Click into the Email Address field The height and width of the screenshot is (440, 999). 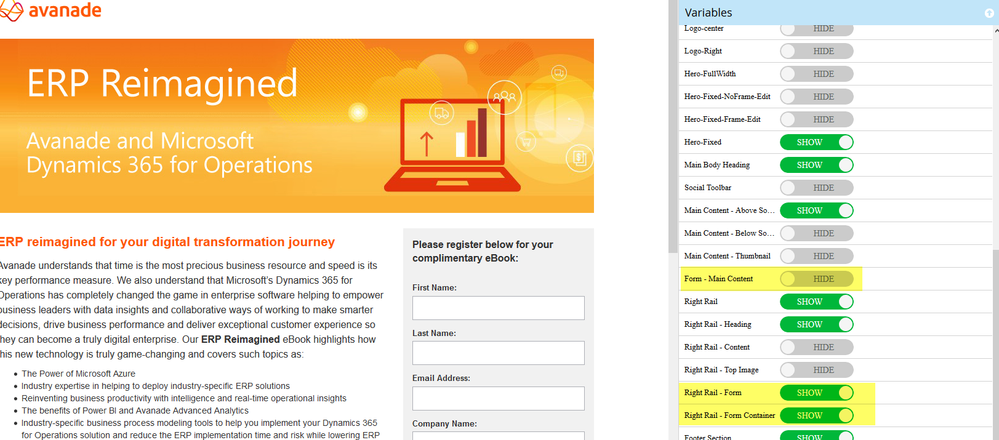click(498, 398)
